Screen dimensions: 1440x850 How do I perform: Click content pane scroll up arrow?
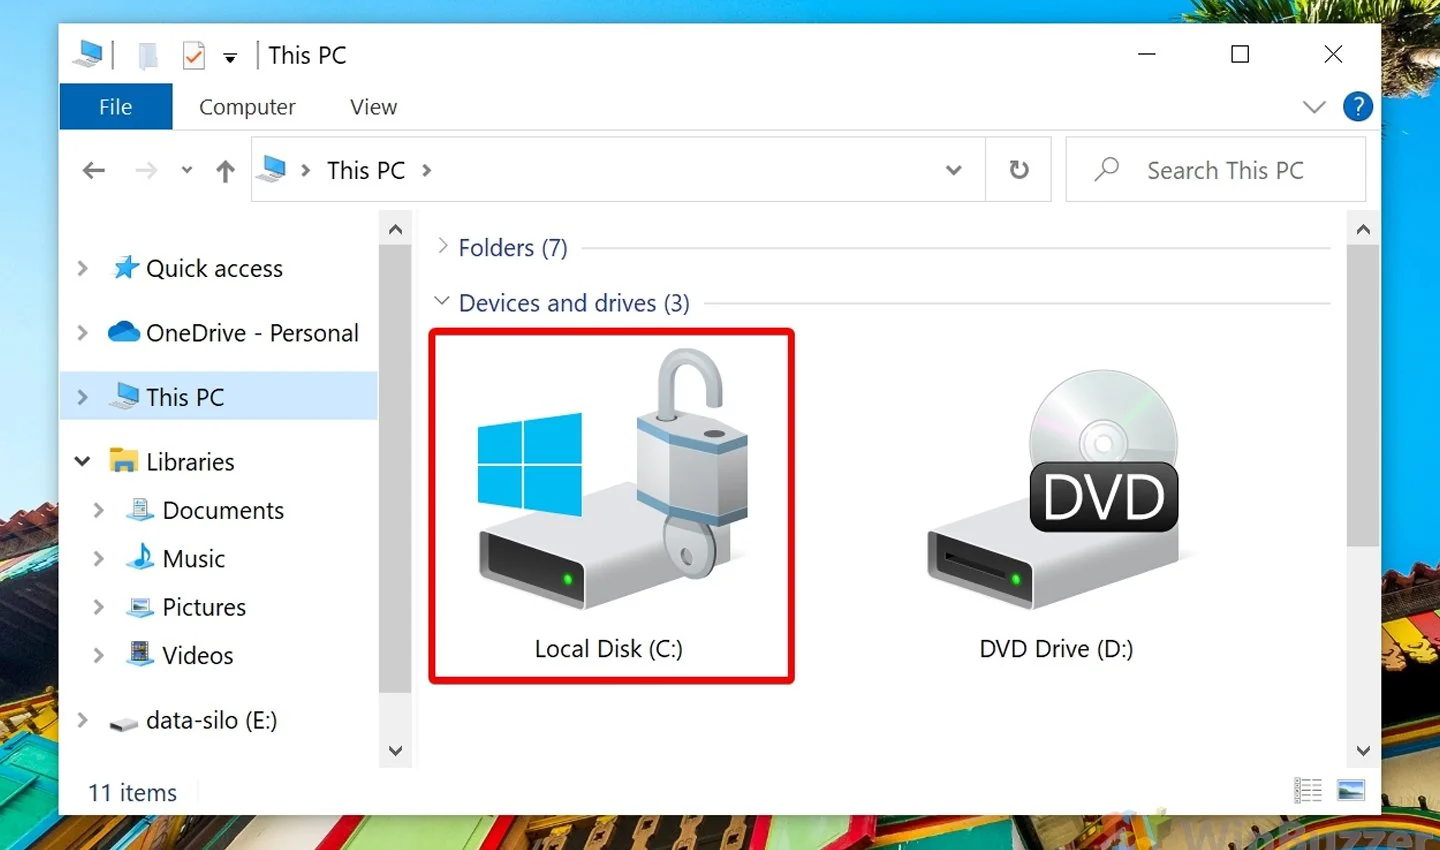tap(1363, 229)
